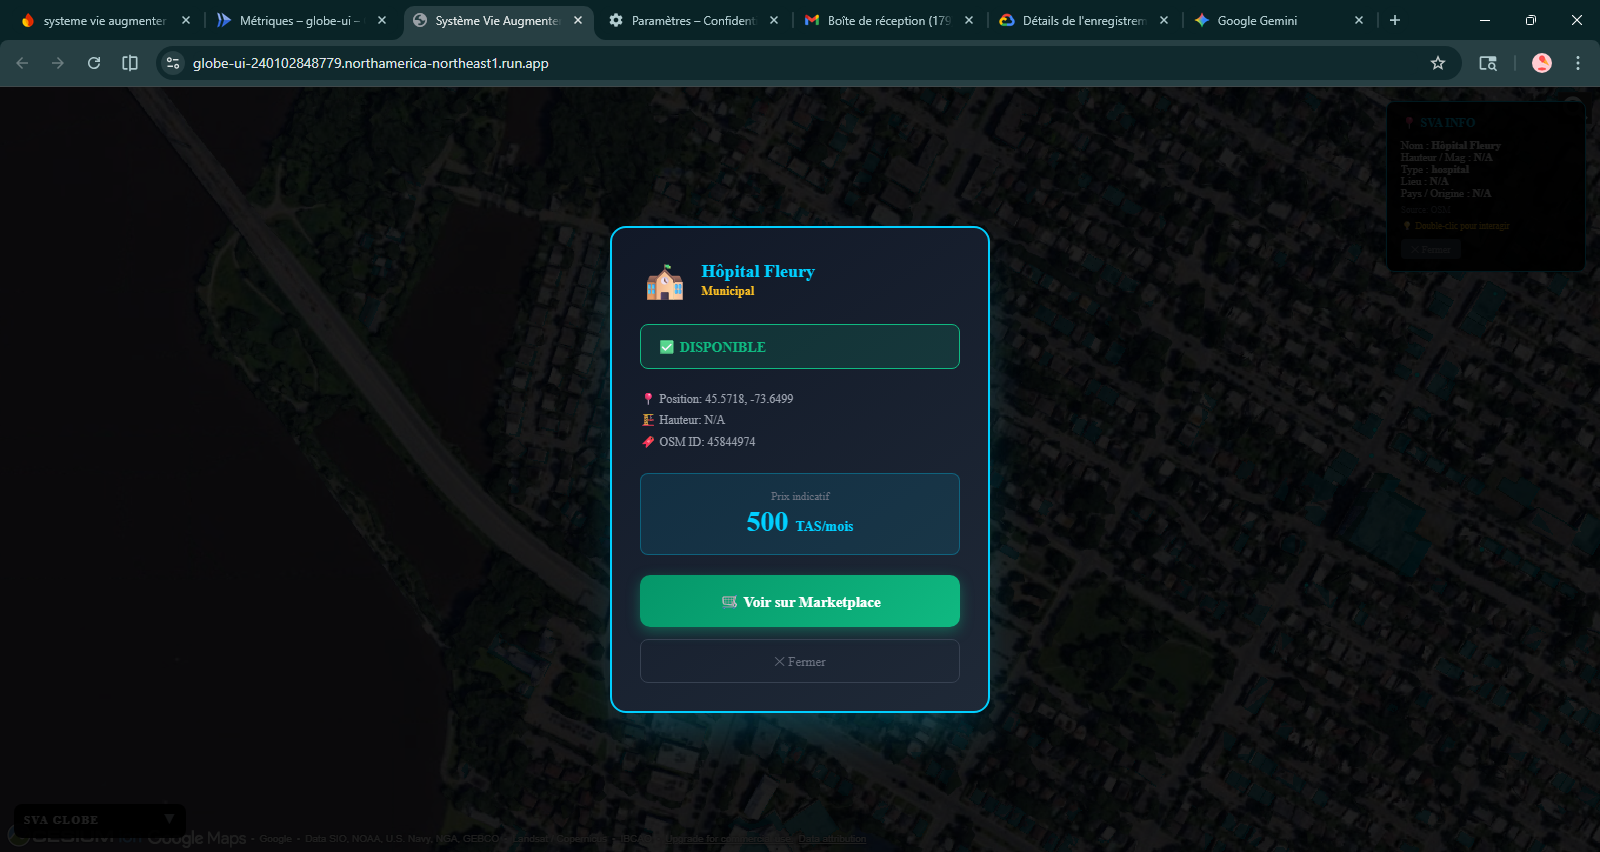
Task: Open a new browser tab
Action: click(1395, 20)
